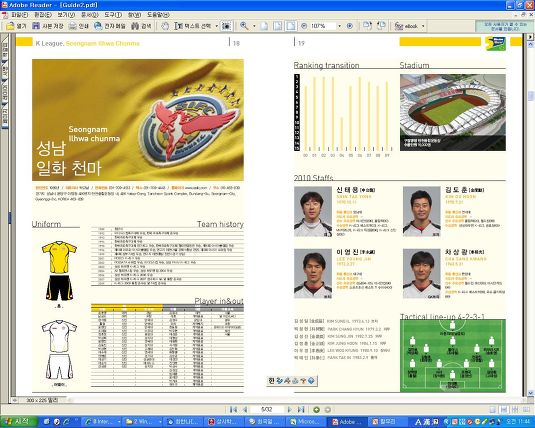This screenshot has height=428, width=535.
Task: Expand the text select tool dropdown arrow
Action: tap(216, 26)
